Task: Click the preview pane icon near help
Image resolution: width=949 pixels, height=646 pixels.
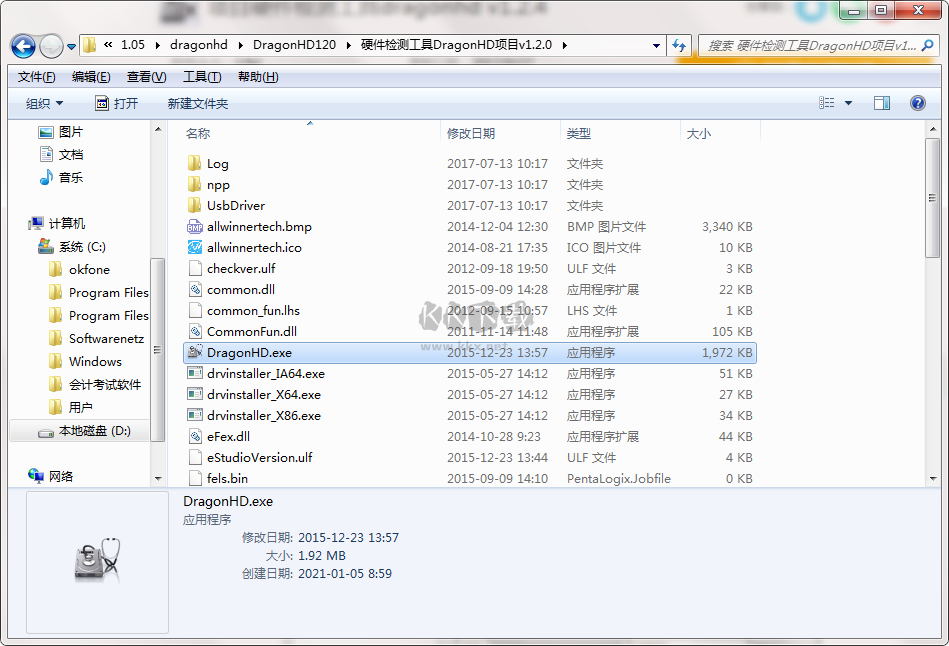Action: click(x=884, y=102)
